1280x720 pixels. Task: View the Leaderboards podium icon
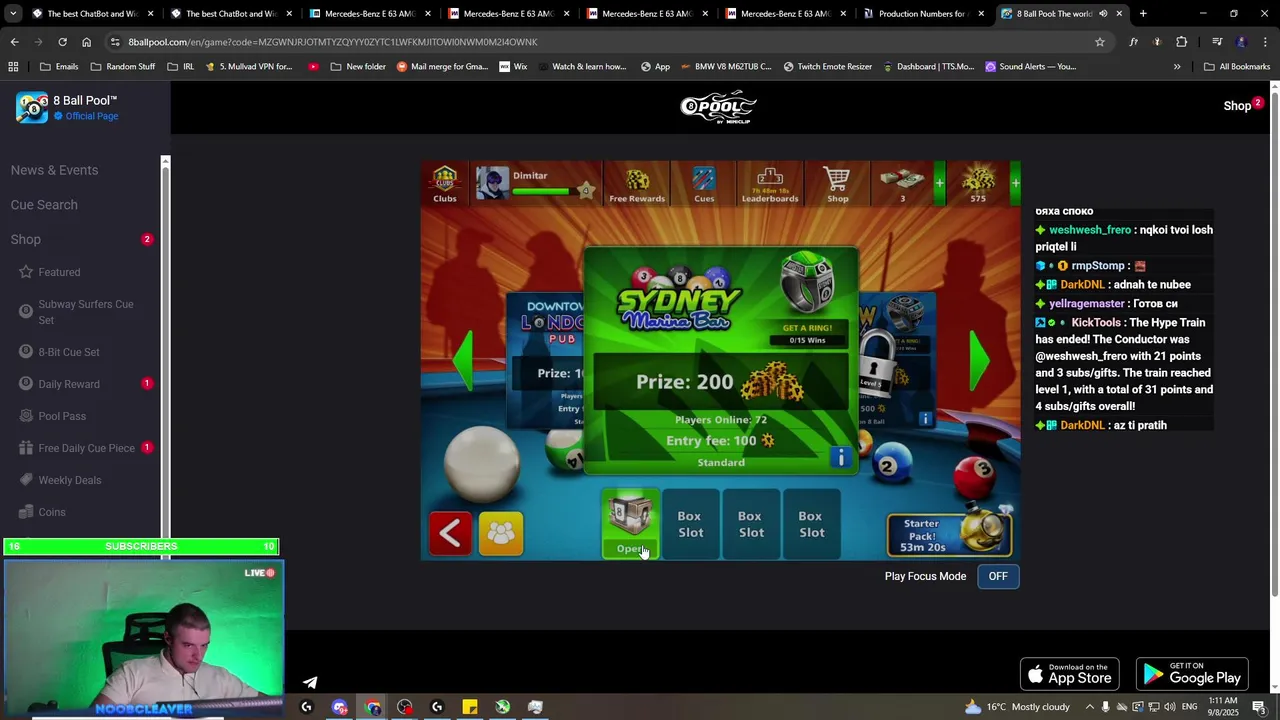(770, 185)
